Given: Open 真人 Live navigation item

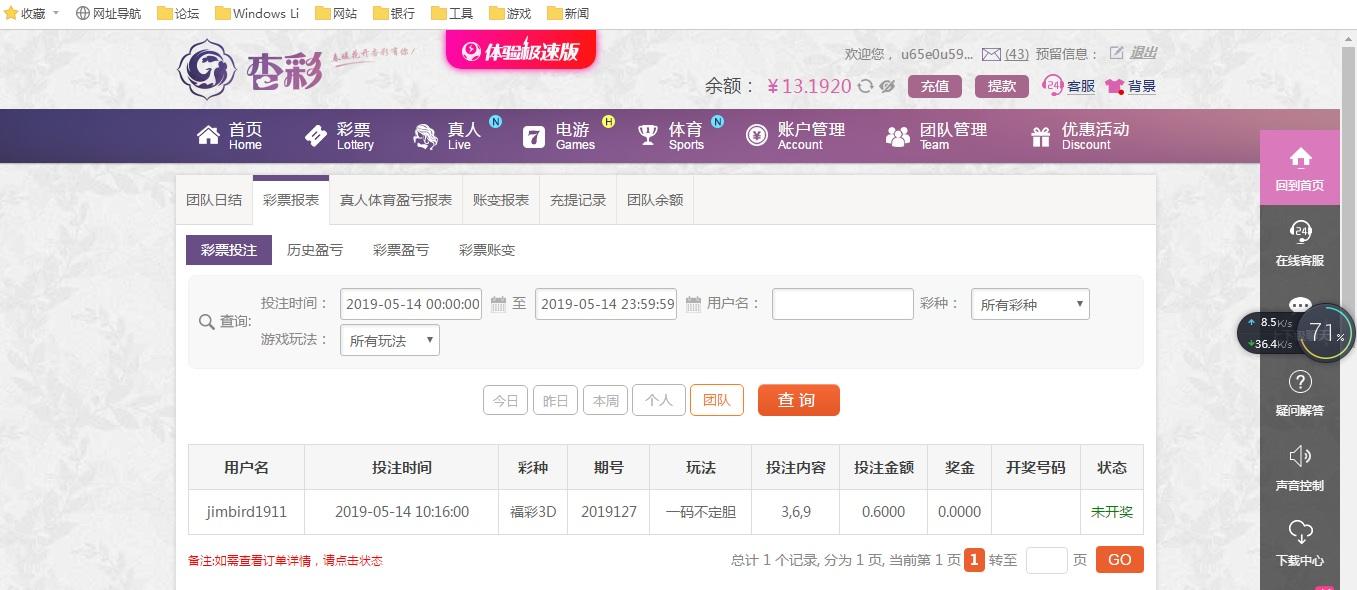Looking at the screenshot, I should point(447,136).
